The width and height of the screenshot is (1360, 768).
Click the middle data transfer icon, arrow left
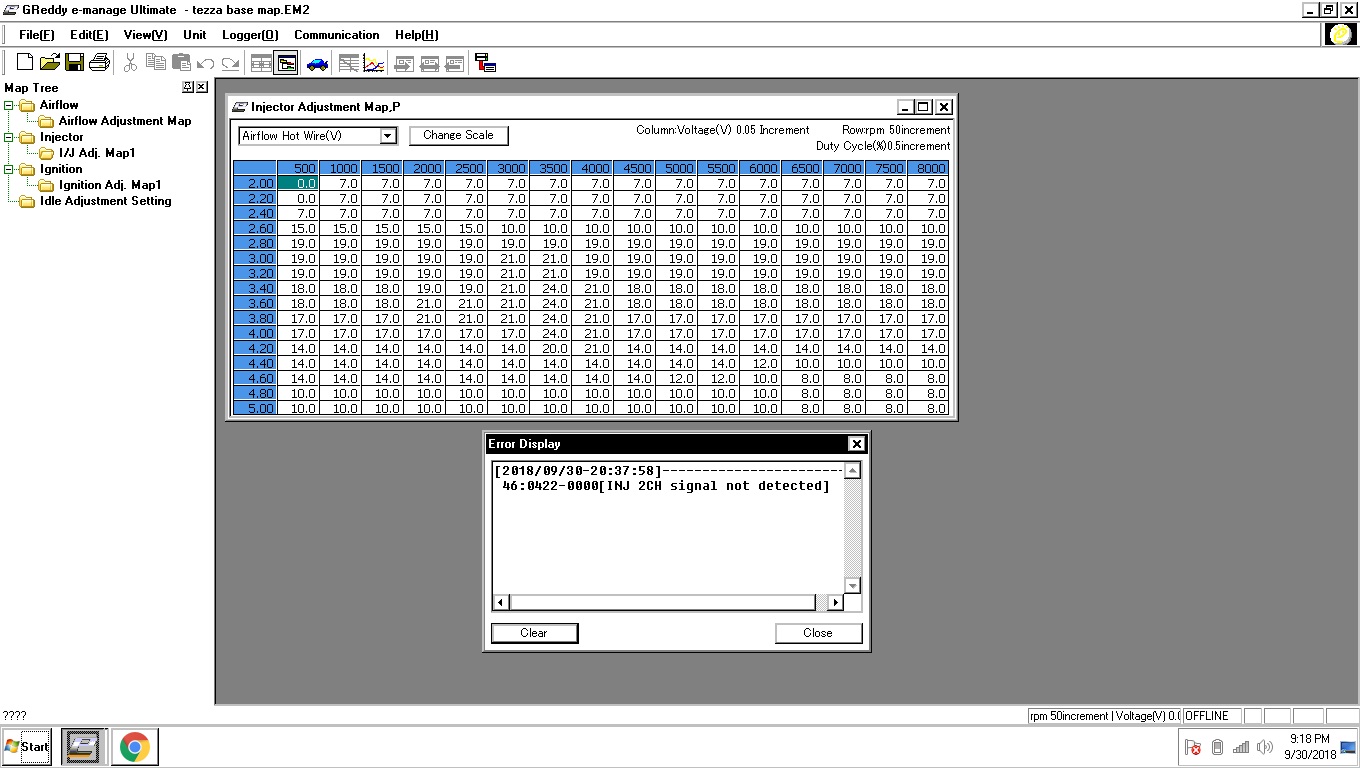click(x=429, y=63)
